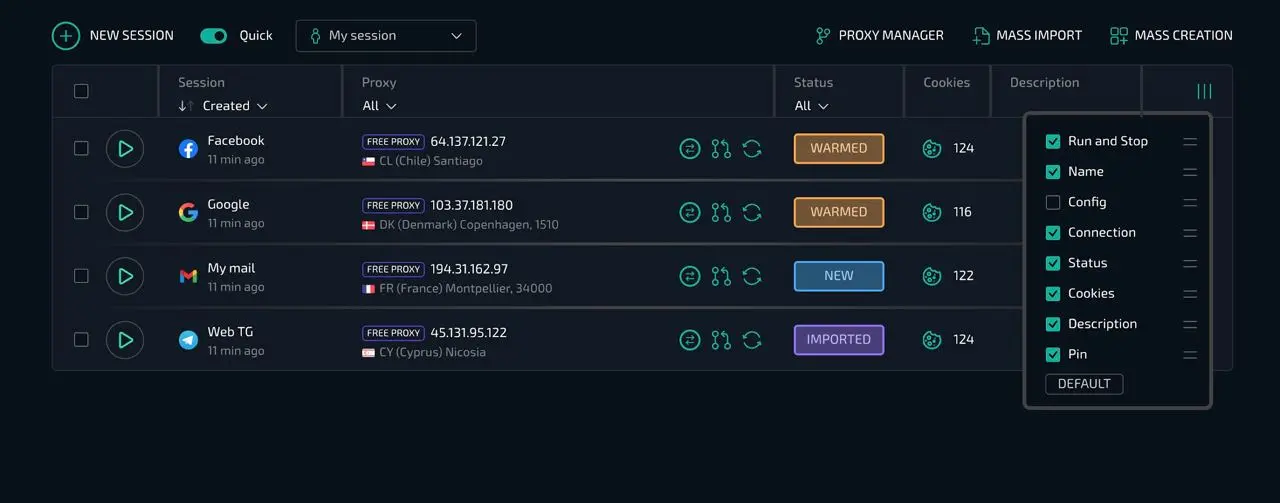
Task: Click refresh proxy icon for Facebook row
Action: click(752, 149)
